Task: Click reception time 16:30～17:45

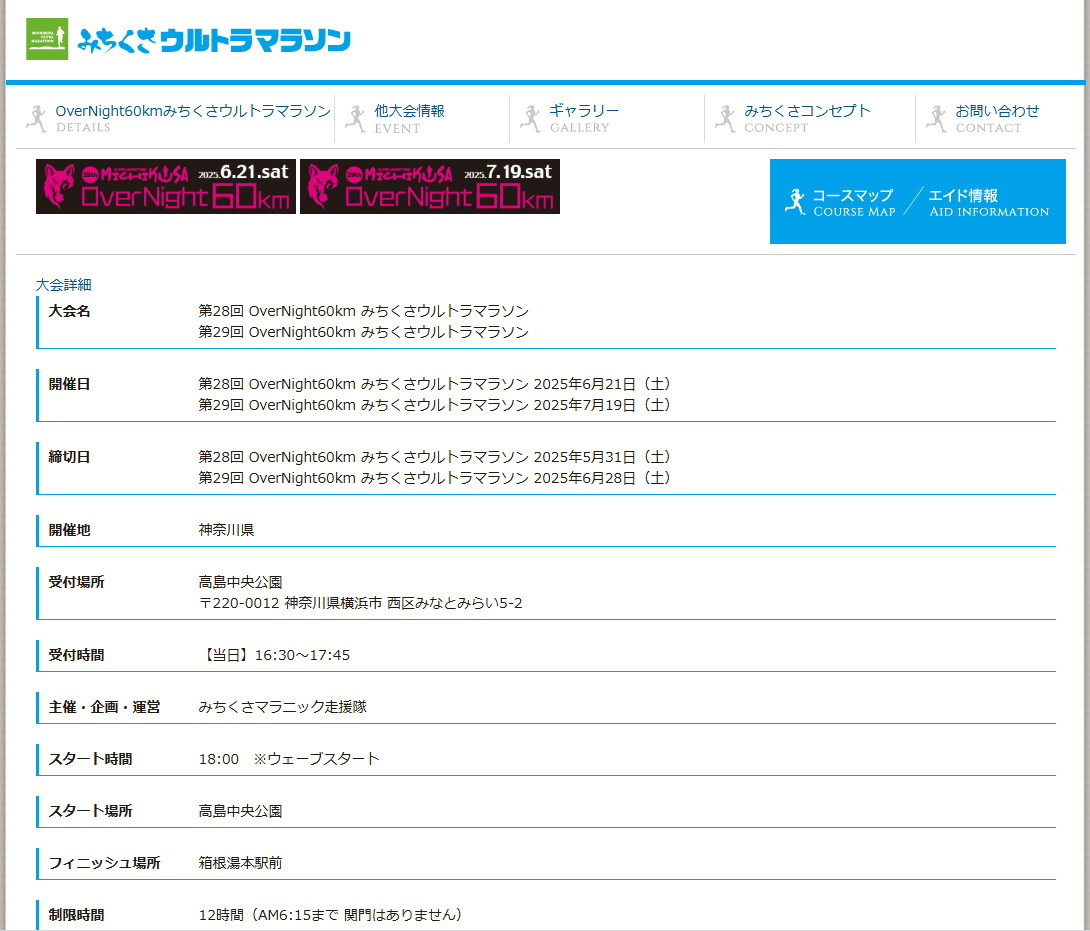Action: click(x=275, y=655)
